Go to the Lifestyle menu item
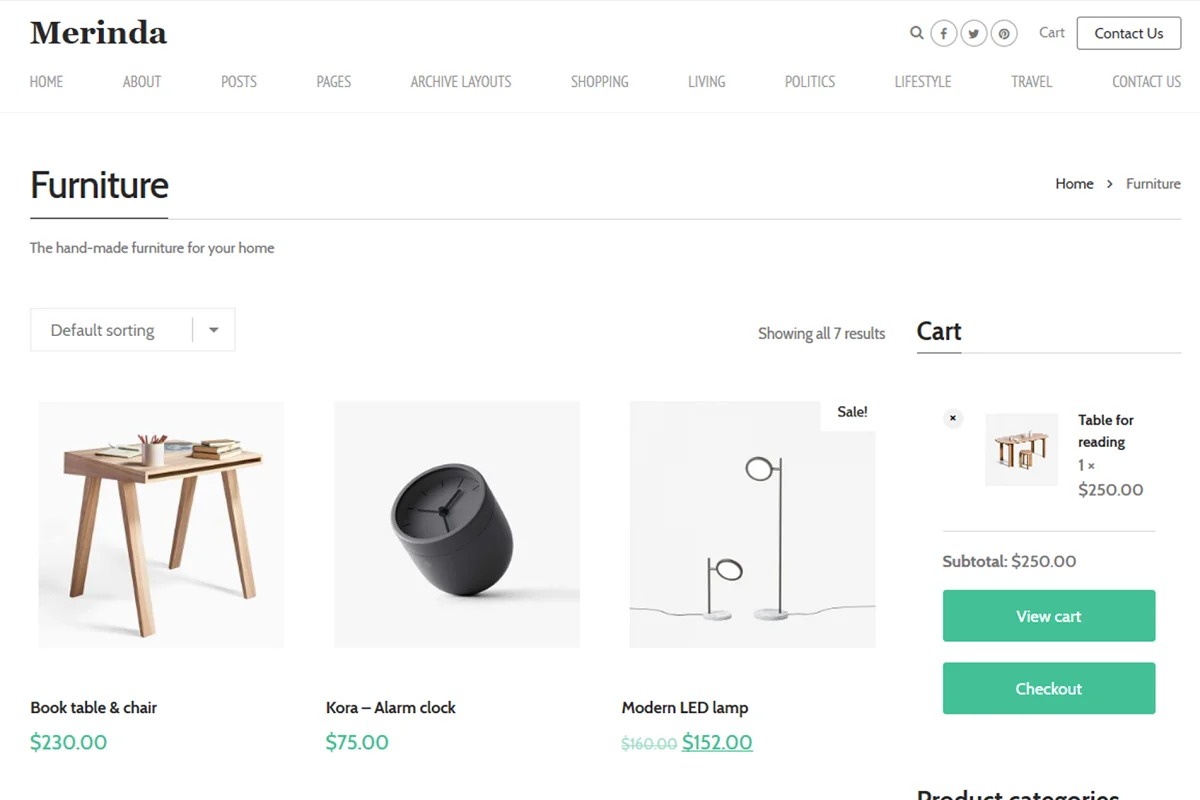Viewport: 1200px width, 800px height. point(922,82)
